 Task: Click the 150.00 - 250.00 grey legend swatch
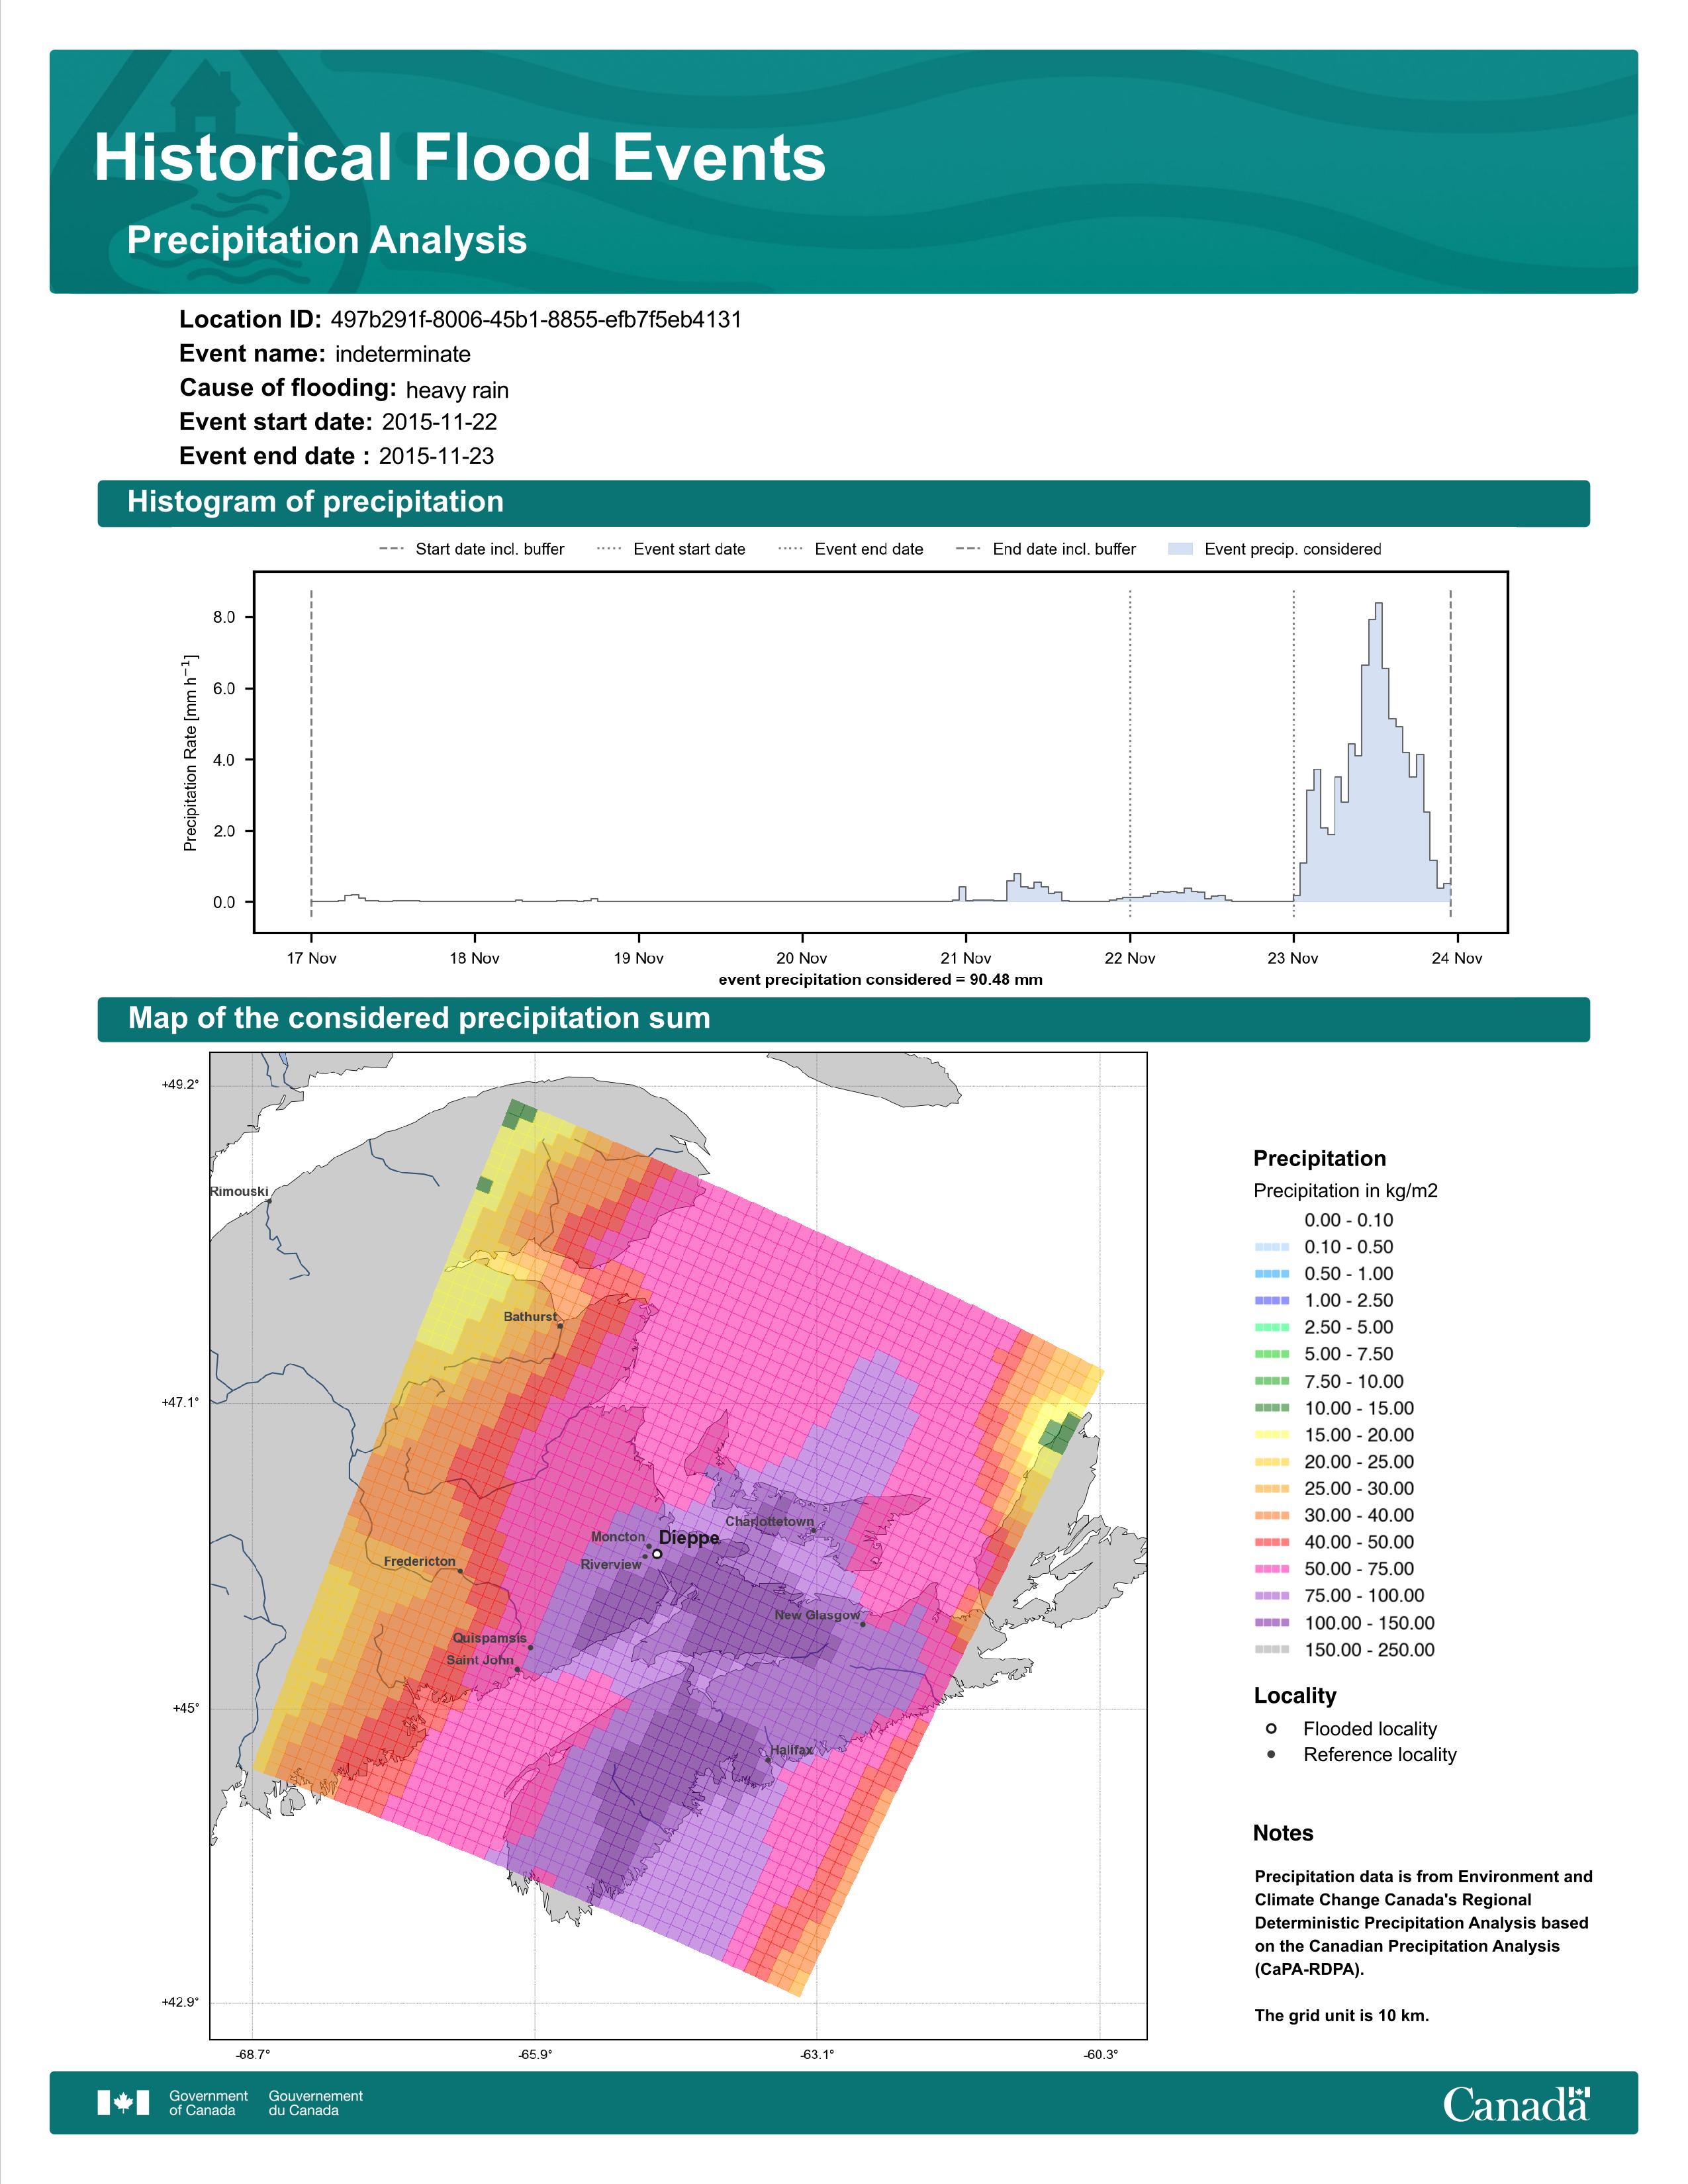point(1272,1650)
